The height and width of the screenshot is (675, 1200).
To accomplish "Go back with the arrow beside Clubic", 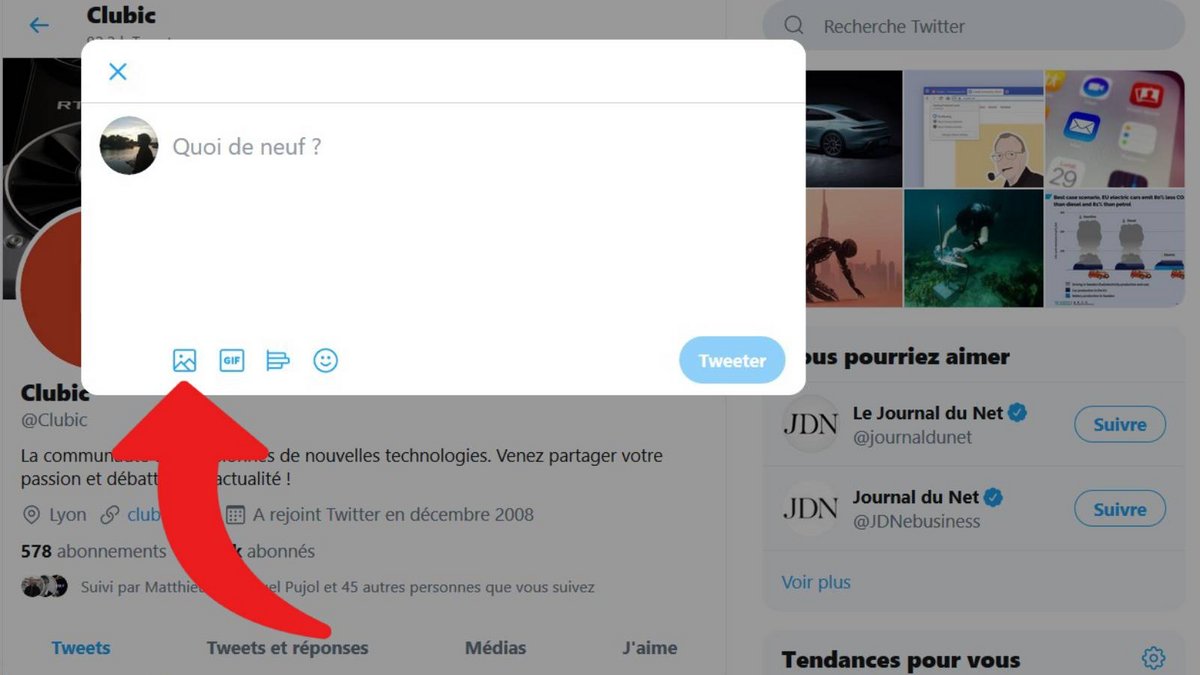I will (39, 25).
